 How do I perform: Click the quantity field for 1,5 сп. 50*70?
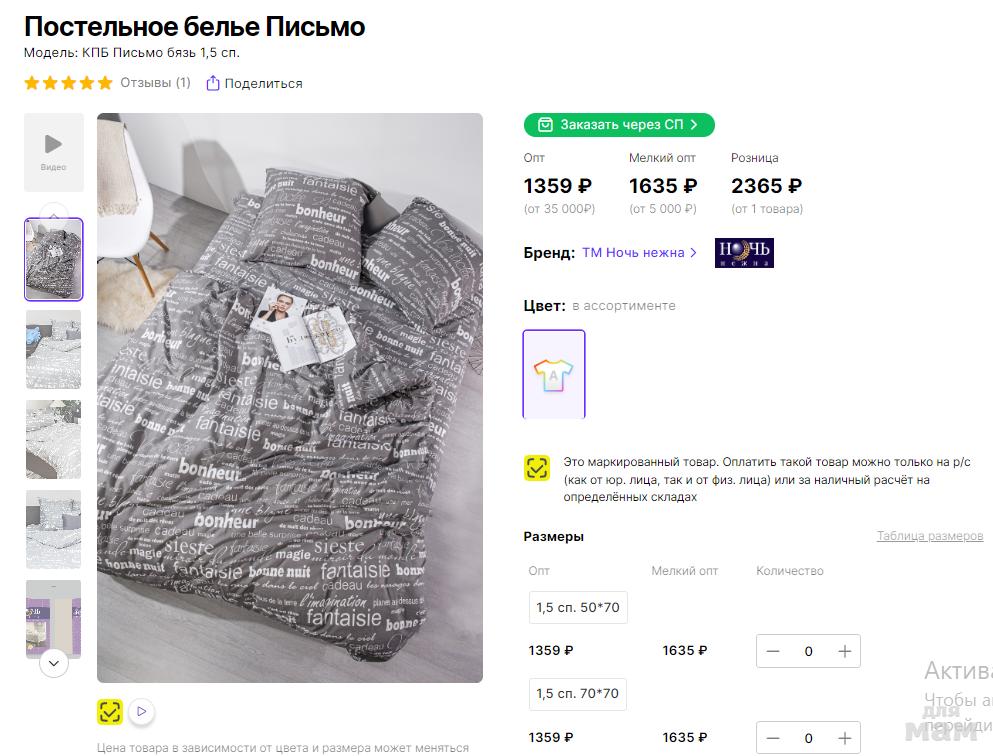[x=809, y=651]
